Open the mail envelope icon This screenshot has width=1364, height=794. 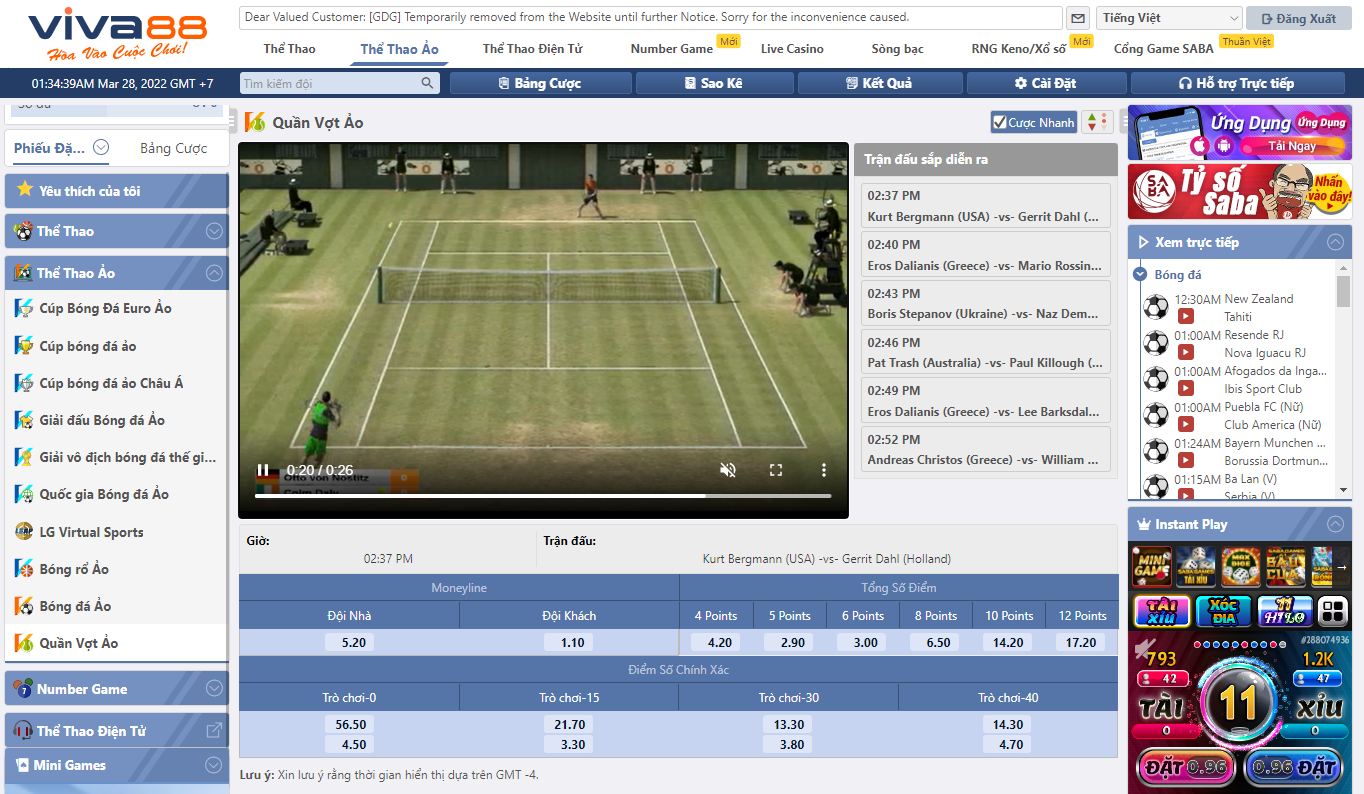1078,18
